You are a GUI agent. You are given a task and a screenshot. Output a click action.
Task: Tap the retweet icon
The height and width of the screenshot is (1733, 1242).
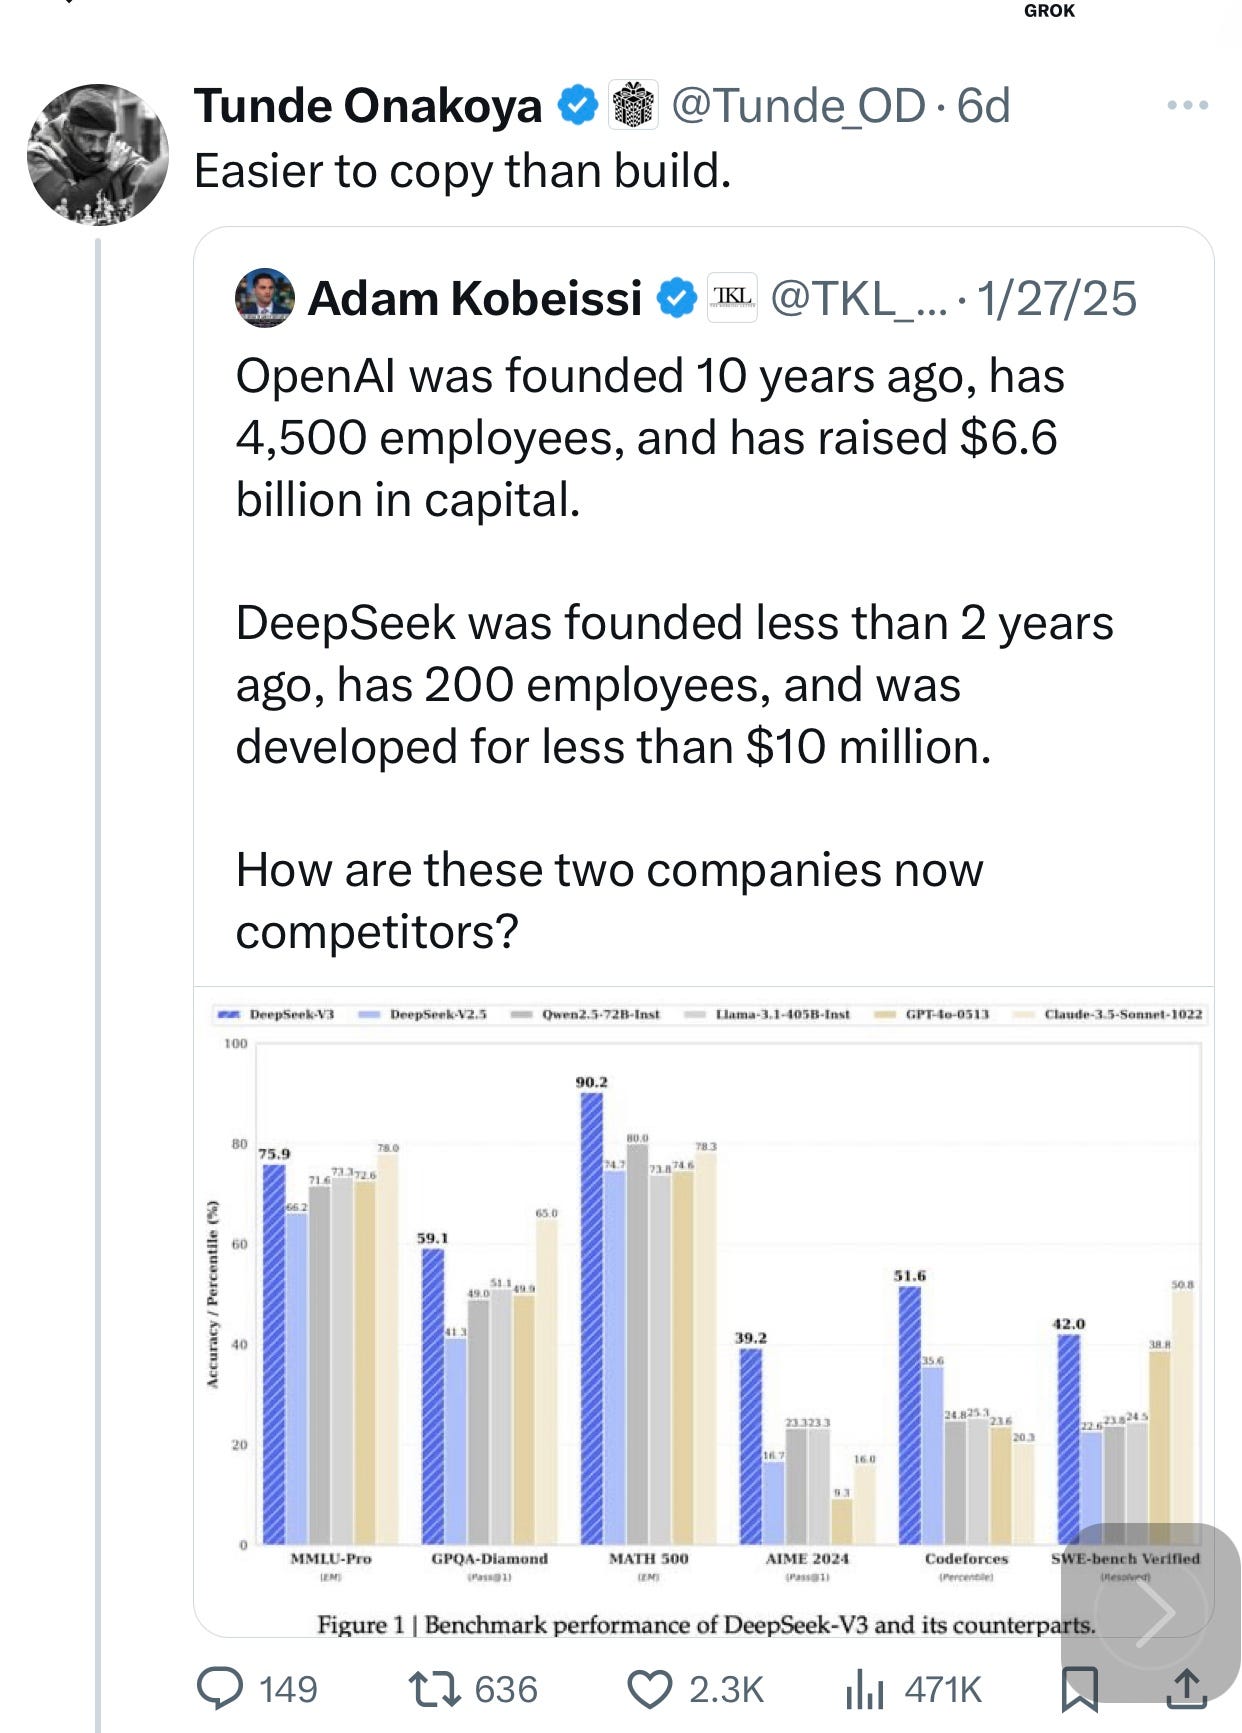435,1688
